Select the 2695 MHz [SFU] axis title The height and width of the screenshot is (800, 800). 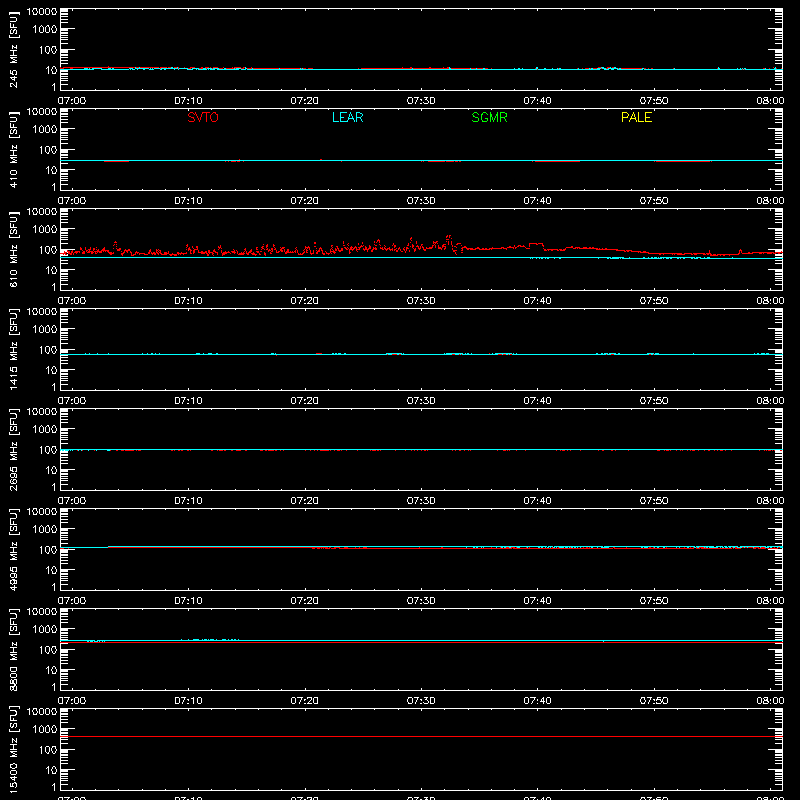13,449
